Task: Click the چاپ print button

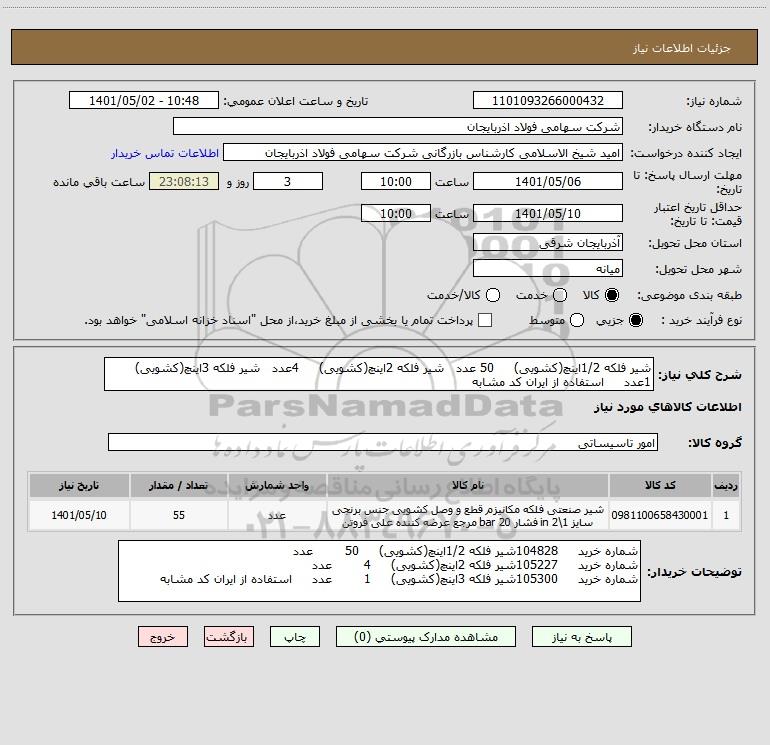Action: click(295, 637)
